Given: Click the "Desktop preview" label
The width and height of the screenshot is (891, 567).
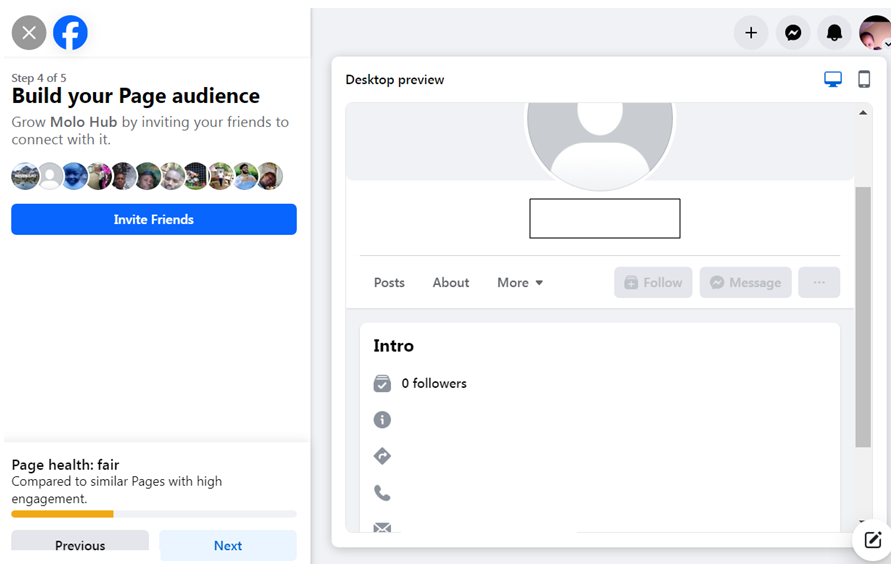Looking at the screenshot, I should [x=395, y=80].
